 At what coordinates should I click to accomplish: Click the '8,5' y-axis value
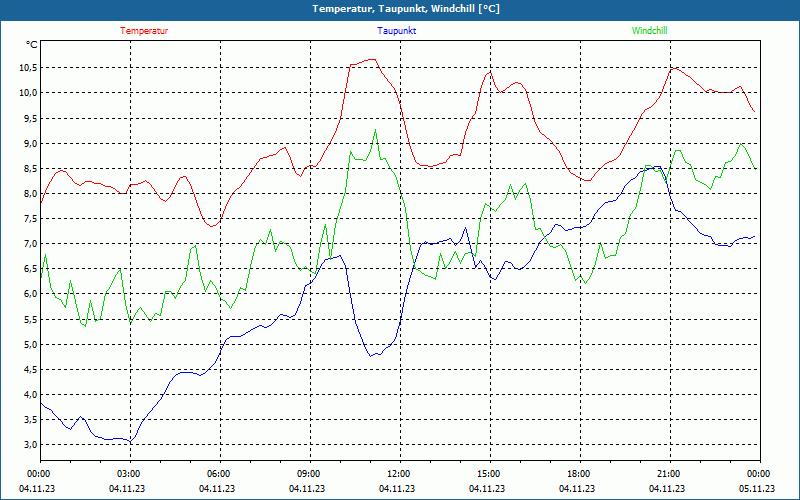pyautogui.click(x=30, y=168)
